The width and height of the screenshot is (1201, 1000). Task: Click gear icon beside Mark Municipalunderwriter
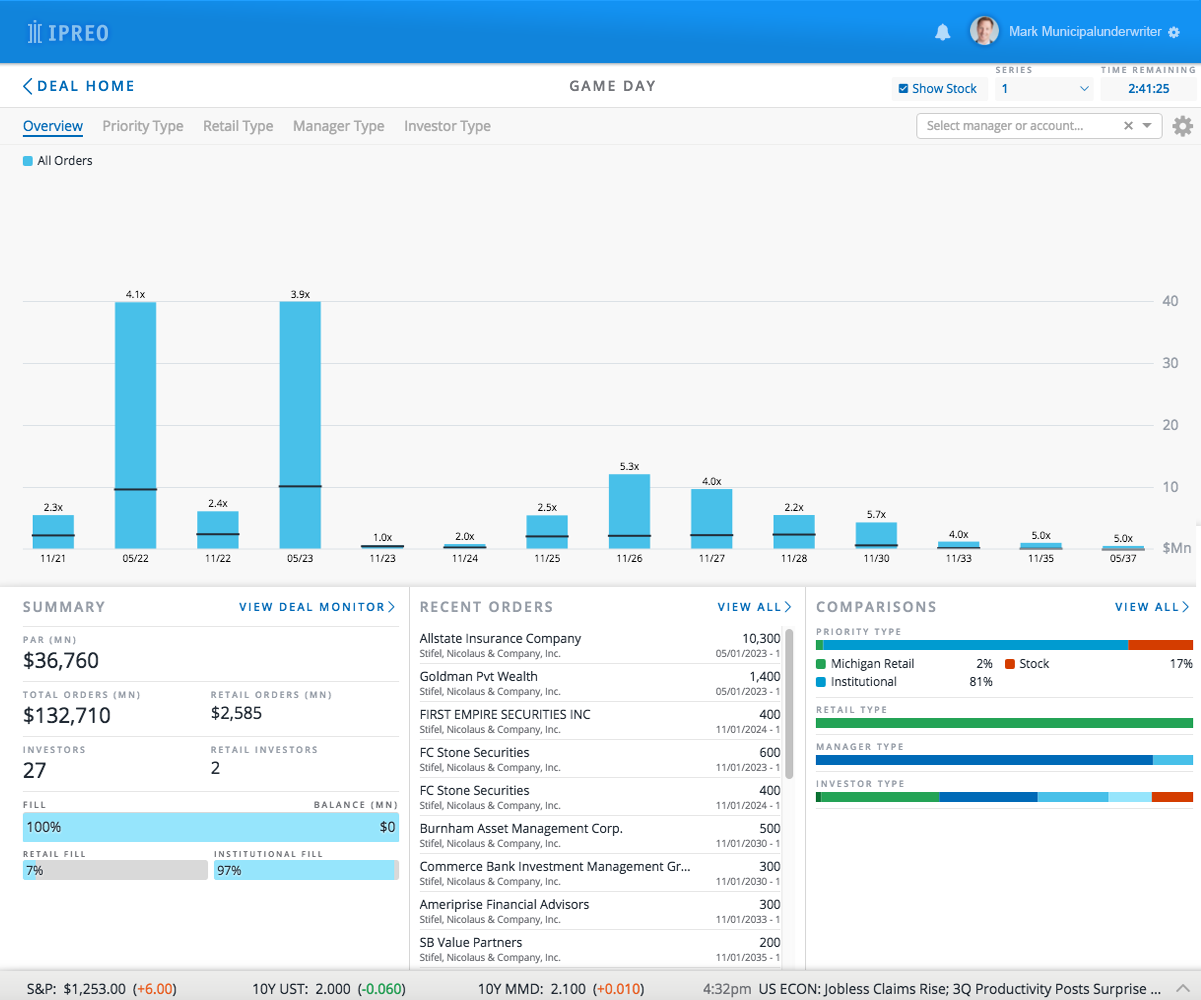(x=1173, y=32)
